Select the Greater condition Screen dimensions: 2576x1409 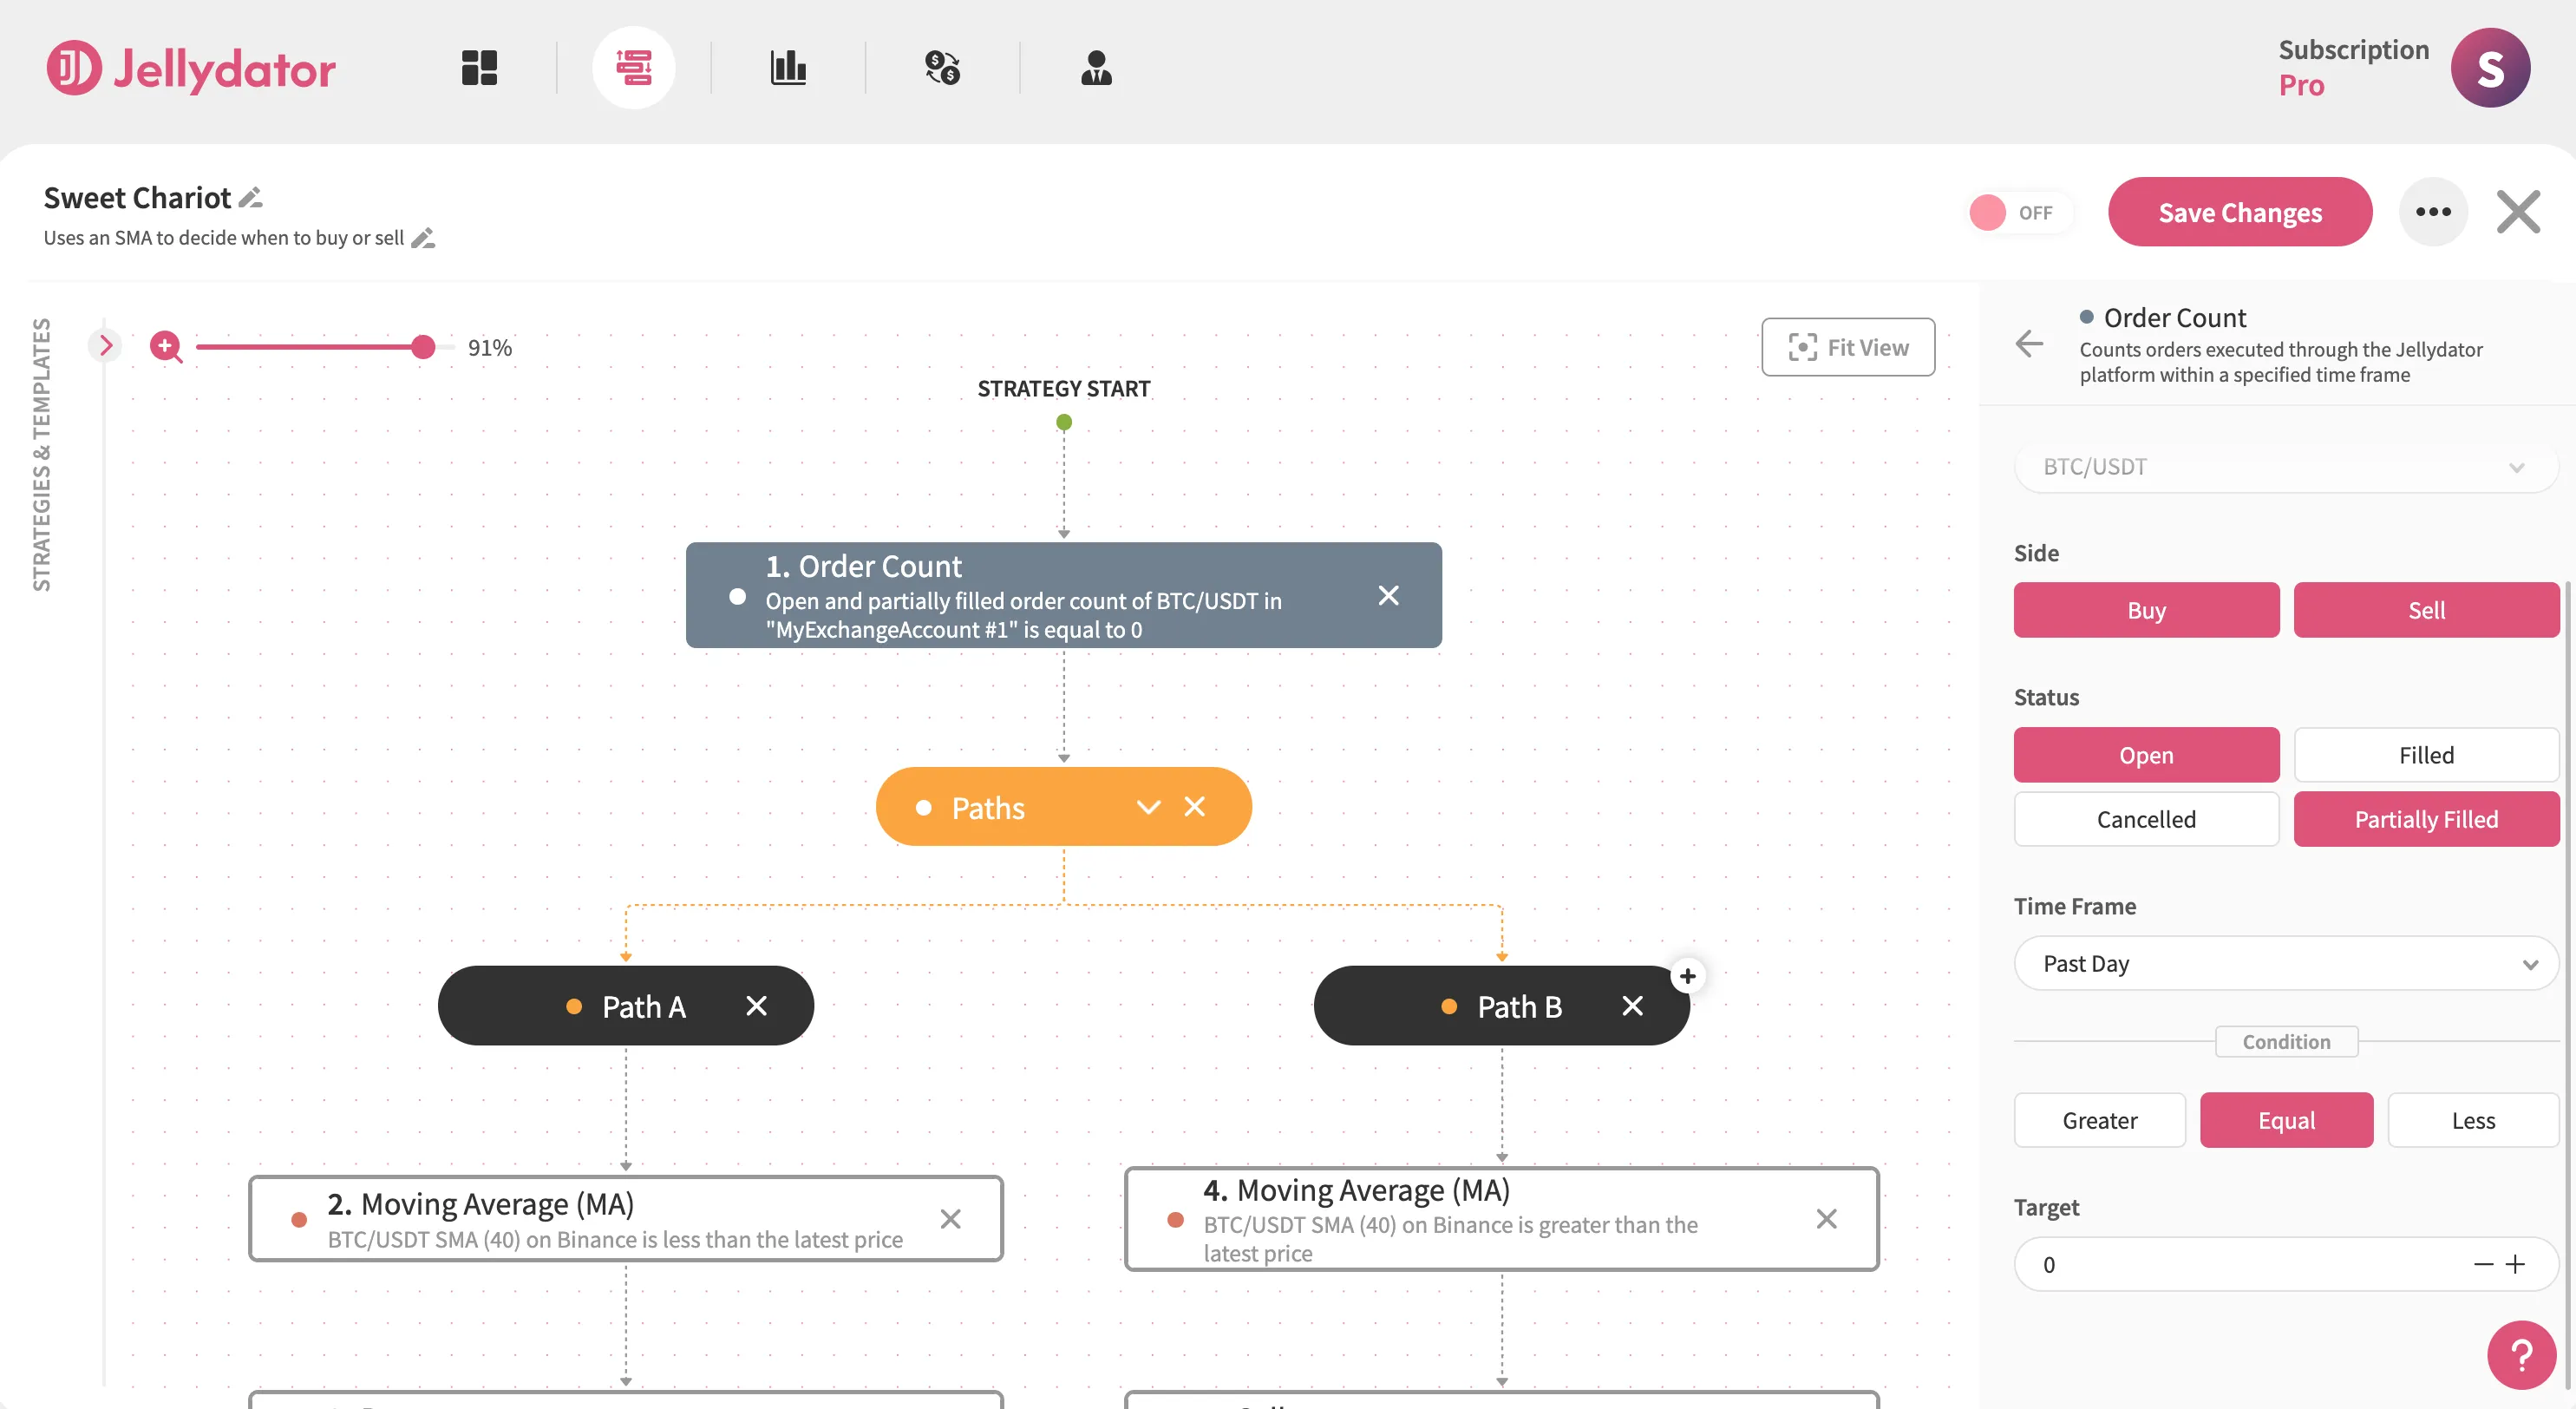point(2099,1120)
